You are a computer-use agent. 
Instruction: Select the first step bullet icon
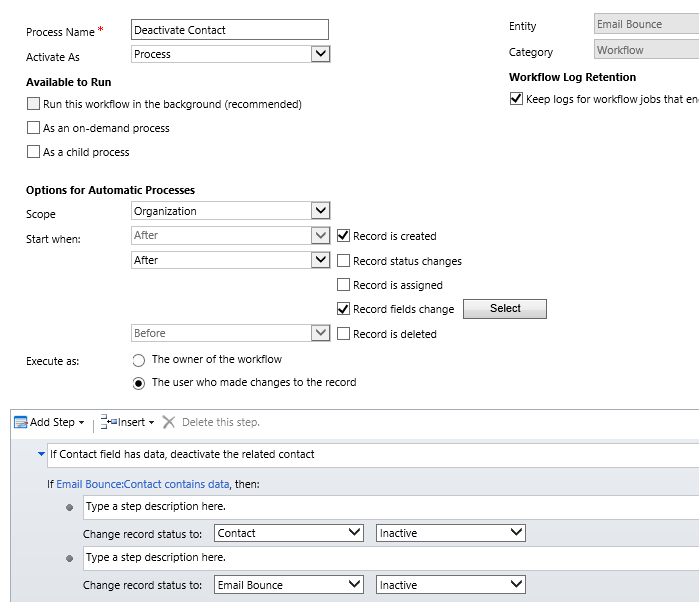69,508
